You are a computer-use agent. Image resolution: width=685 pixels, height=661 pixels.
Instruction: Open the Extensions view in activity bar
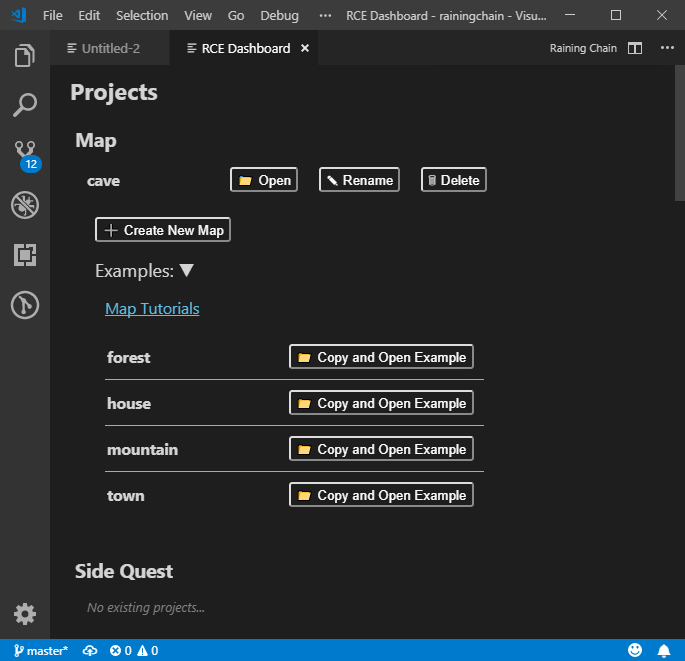(25, 255)
